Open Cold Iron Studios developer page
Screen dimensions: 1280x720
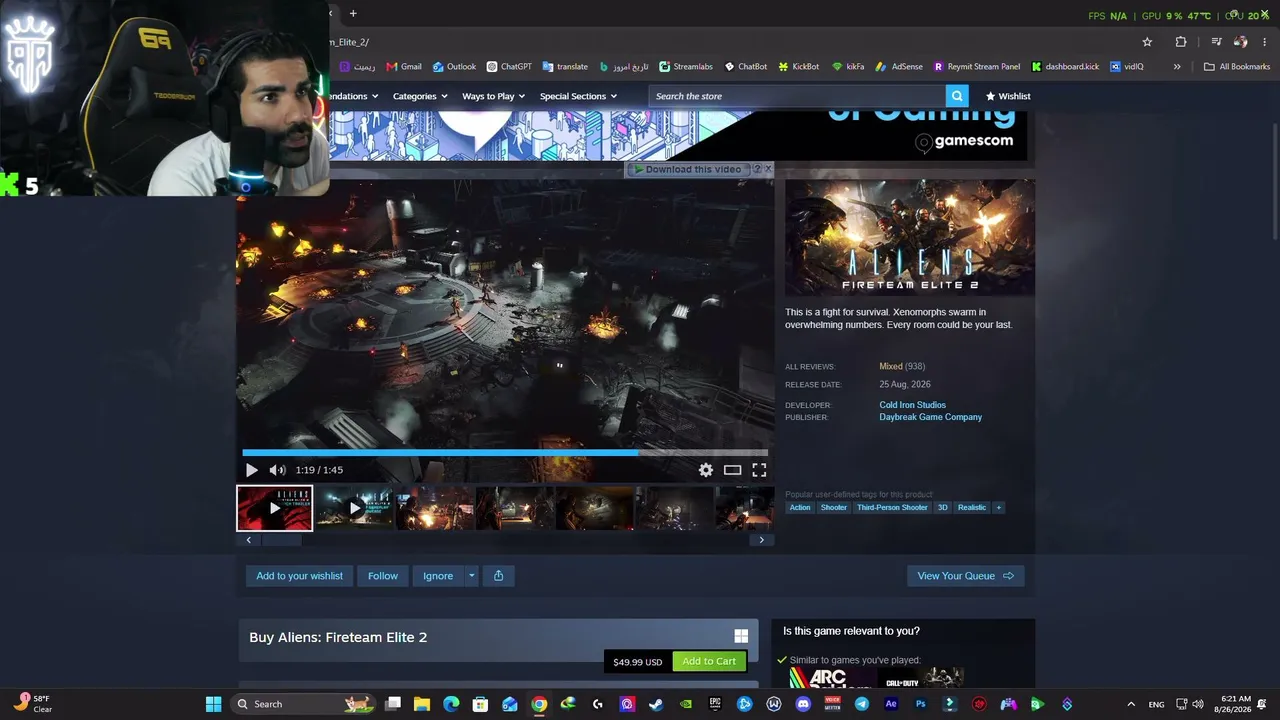click(x=913, y=405)
